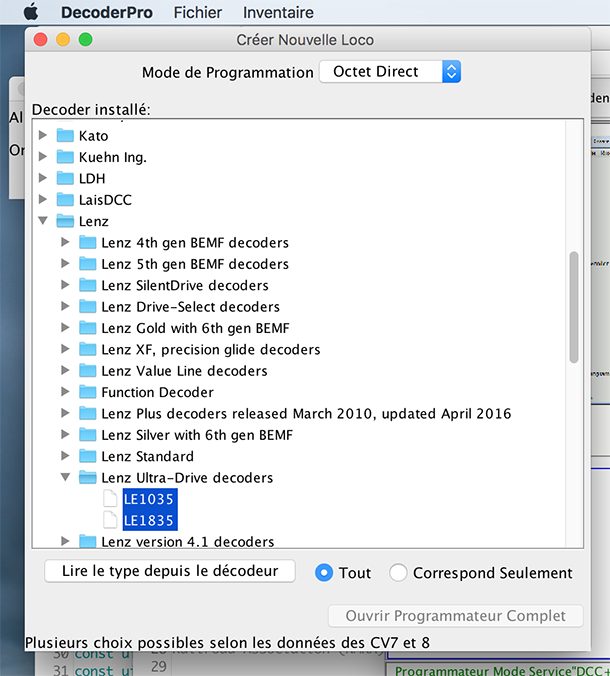The width and height of the screenshot is (610, 676).
Task: Click the Kuehn Ing. folder icon
Action: (x=65, y=156)
